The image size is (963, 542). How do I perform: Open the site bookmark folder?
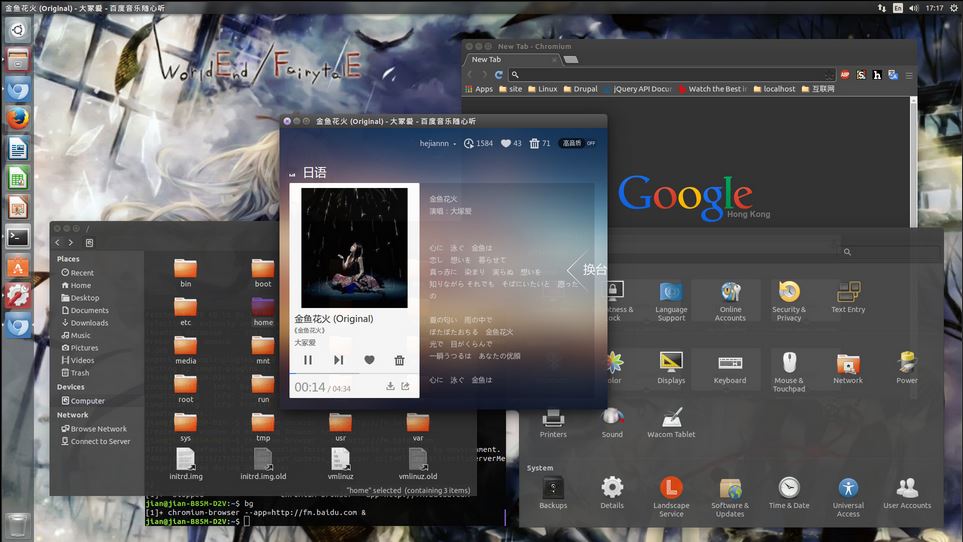[x=510, y=89]
